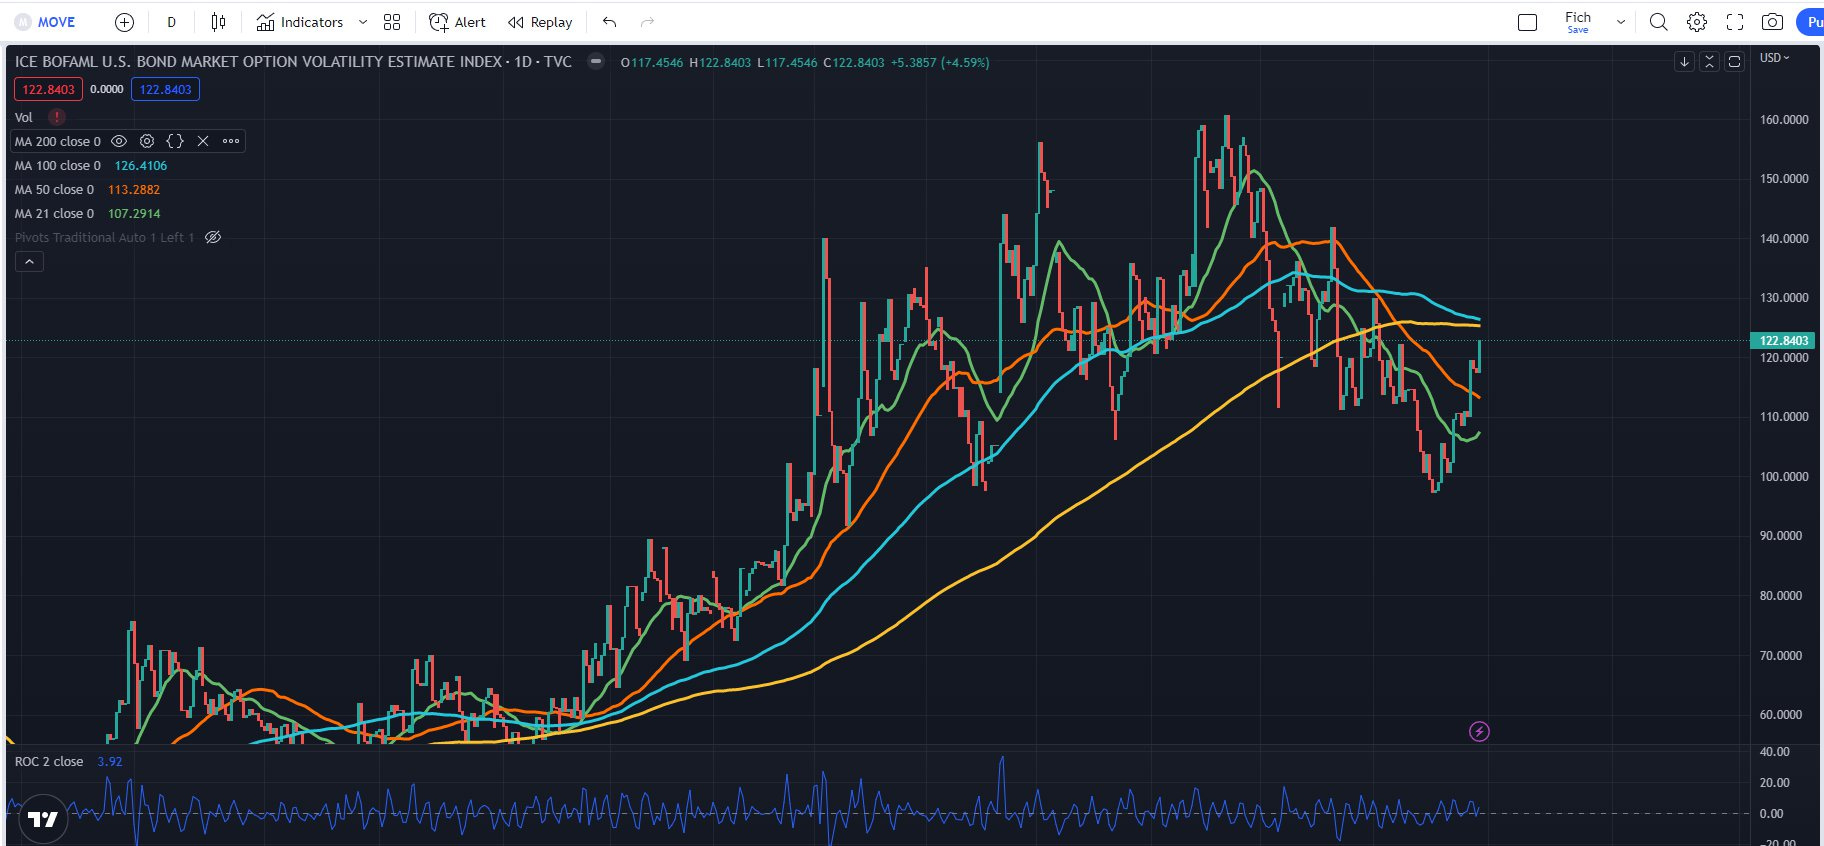This screenshot has height=846, width=1824.
Task: Open MA 200 source code braces icon
Action: point(175,141)
